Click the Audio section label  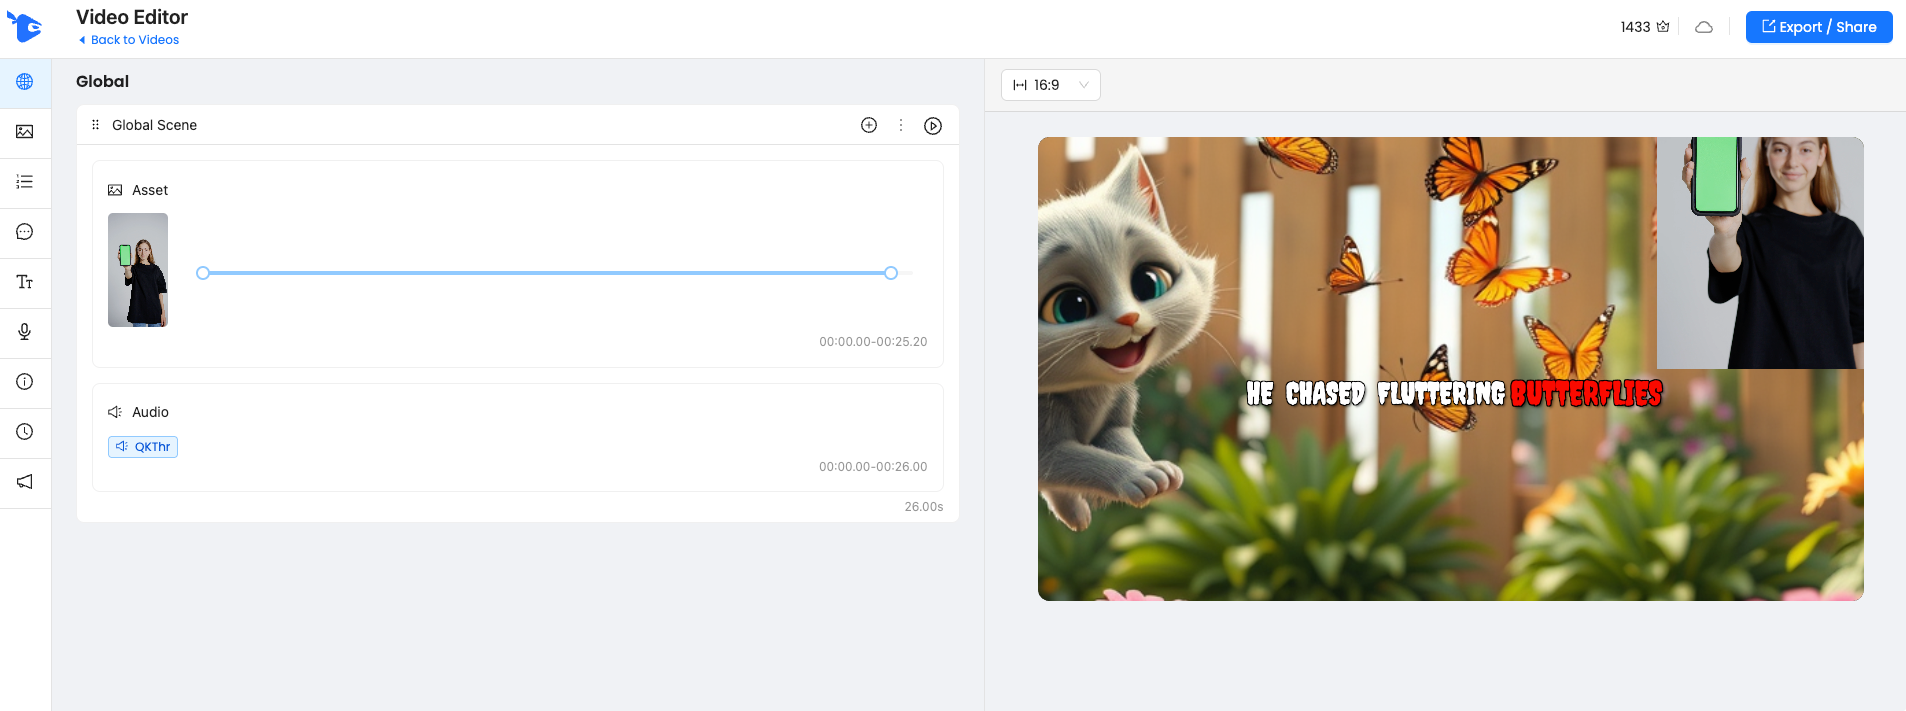click(150, 412)
